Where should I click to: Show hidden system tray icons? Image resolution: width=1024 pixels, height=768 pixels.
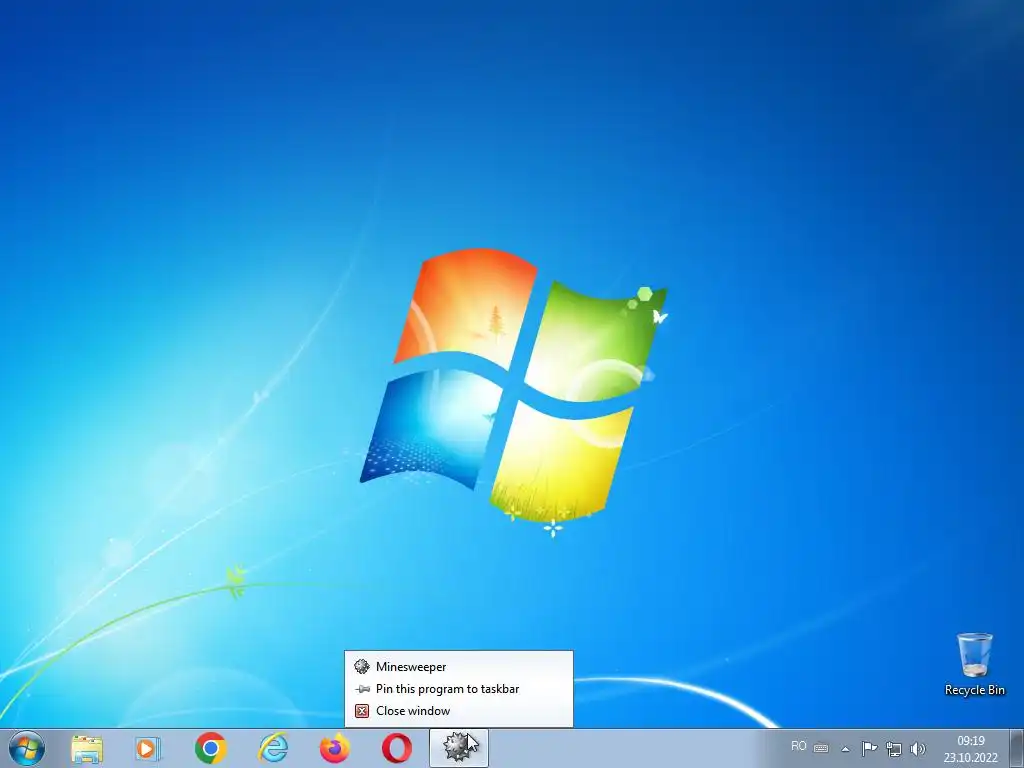[x=845, y=749]
